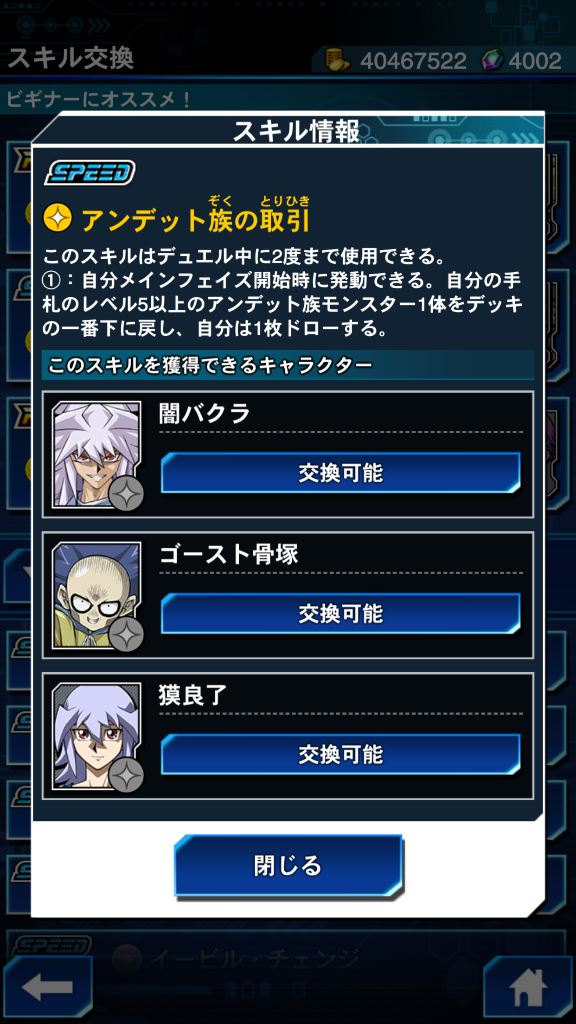The width and height of the screenshot is (576, 1024).
Task: Tap the skill badge on 闇バクラ portrait
Action: coord(125,492)
